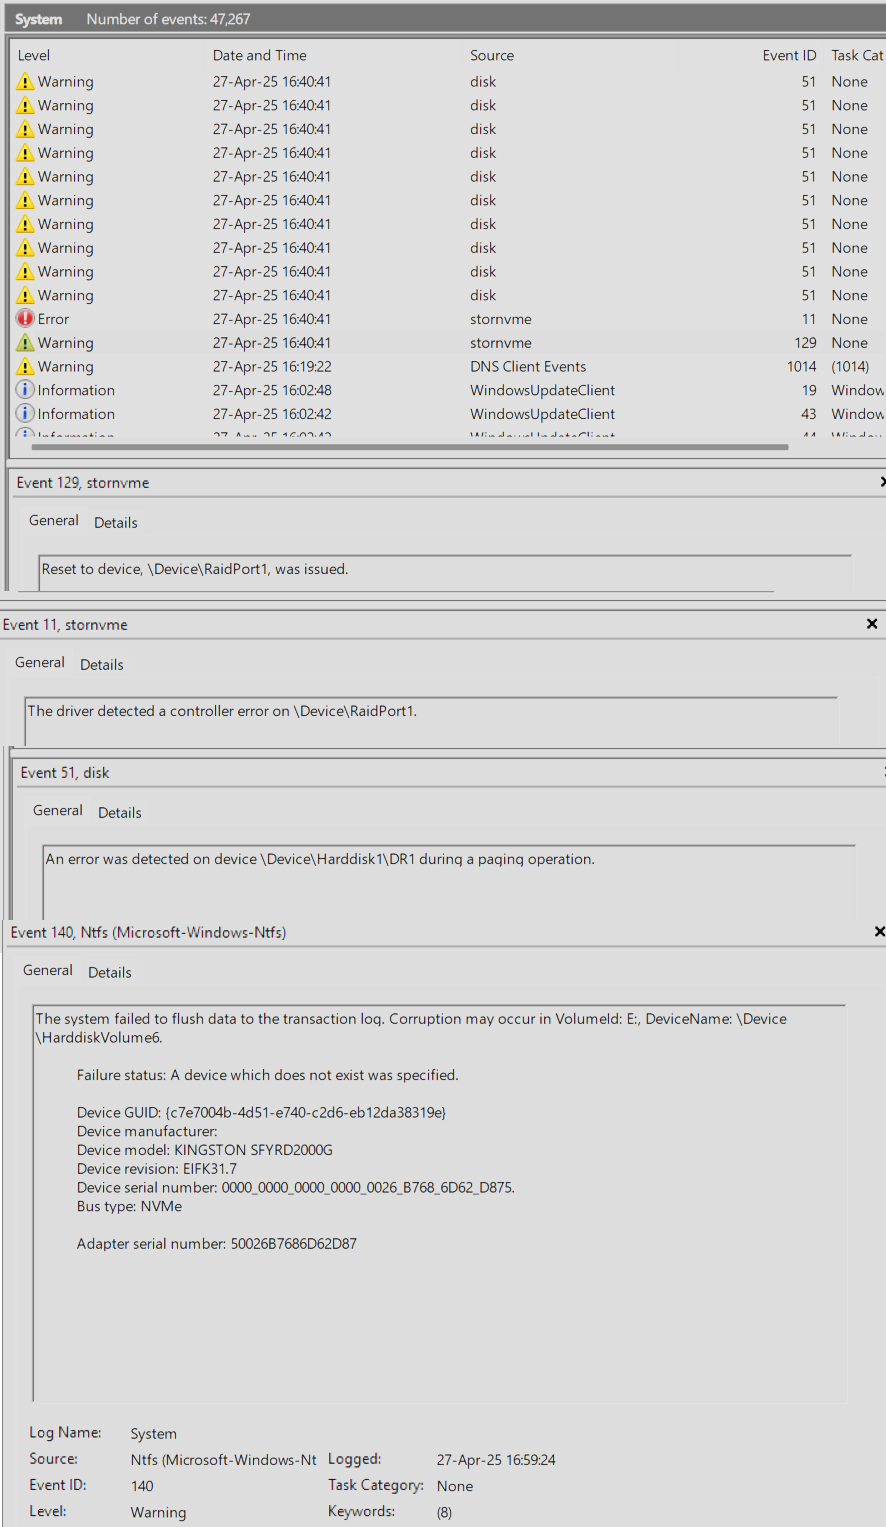Click info icon in event 19 row
The width and height of the screenshot is (886, 1527).
tap(25, 390)
